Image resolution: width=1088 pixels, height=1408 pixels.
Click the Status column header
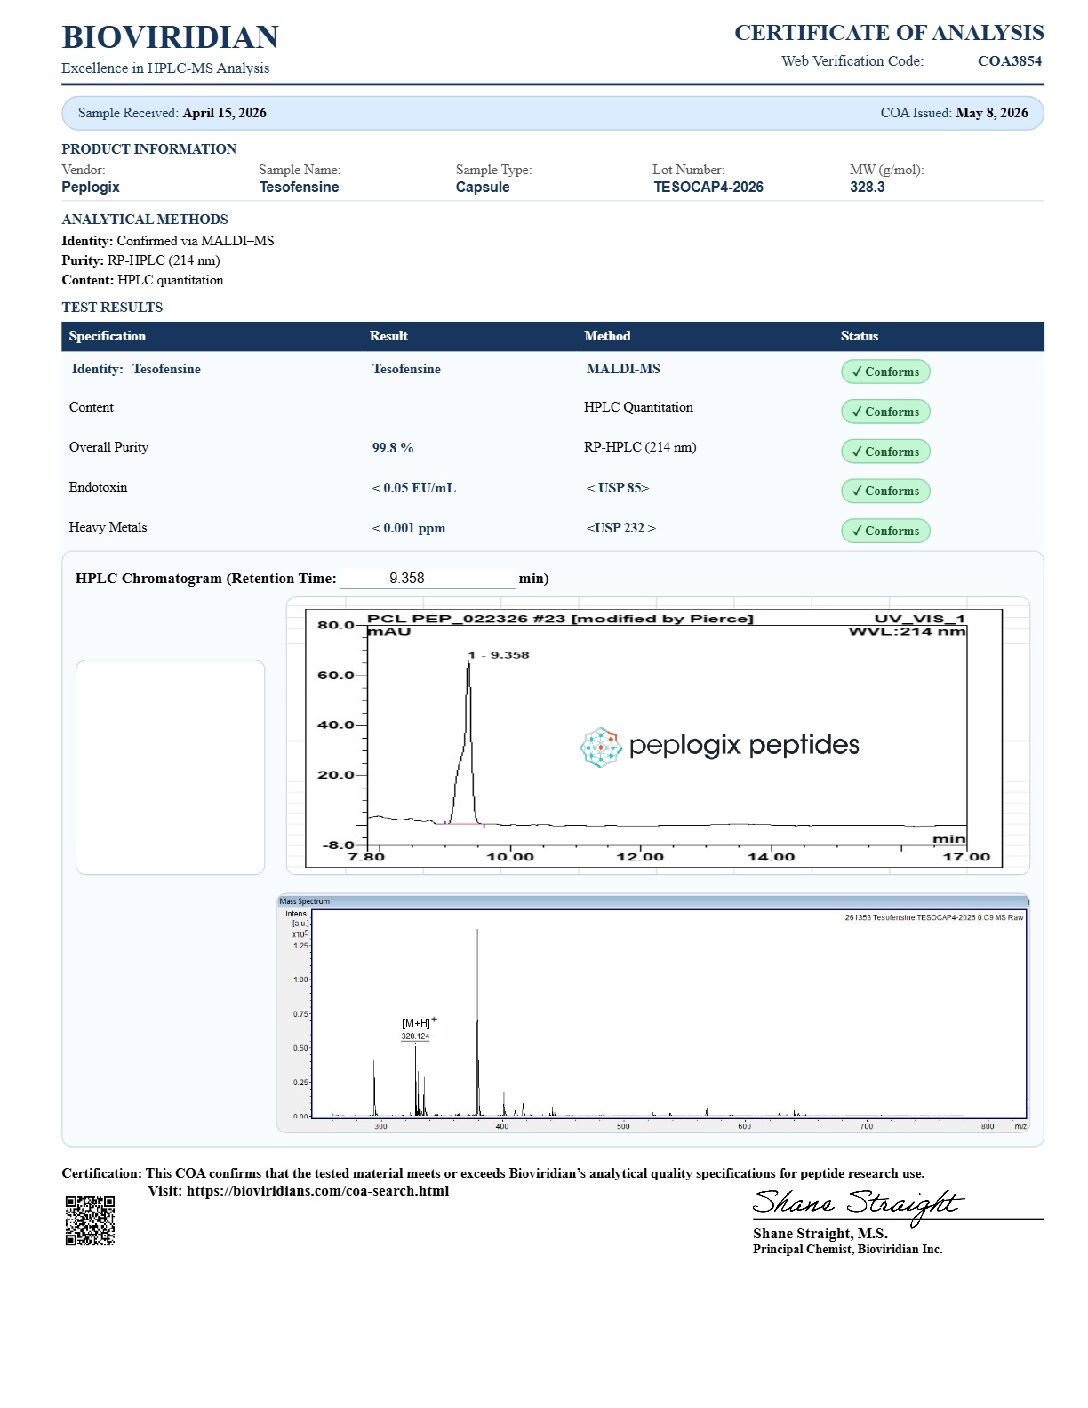click(x=859, y=336)
